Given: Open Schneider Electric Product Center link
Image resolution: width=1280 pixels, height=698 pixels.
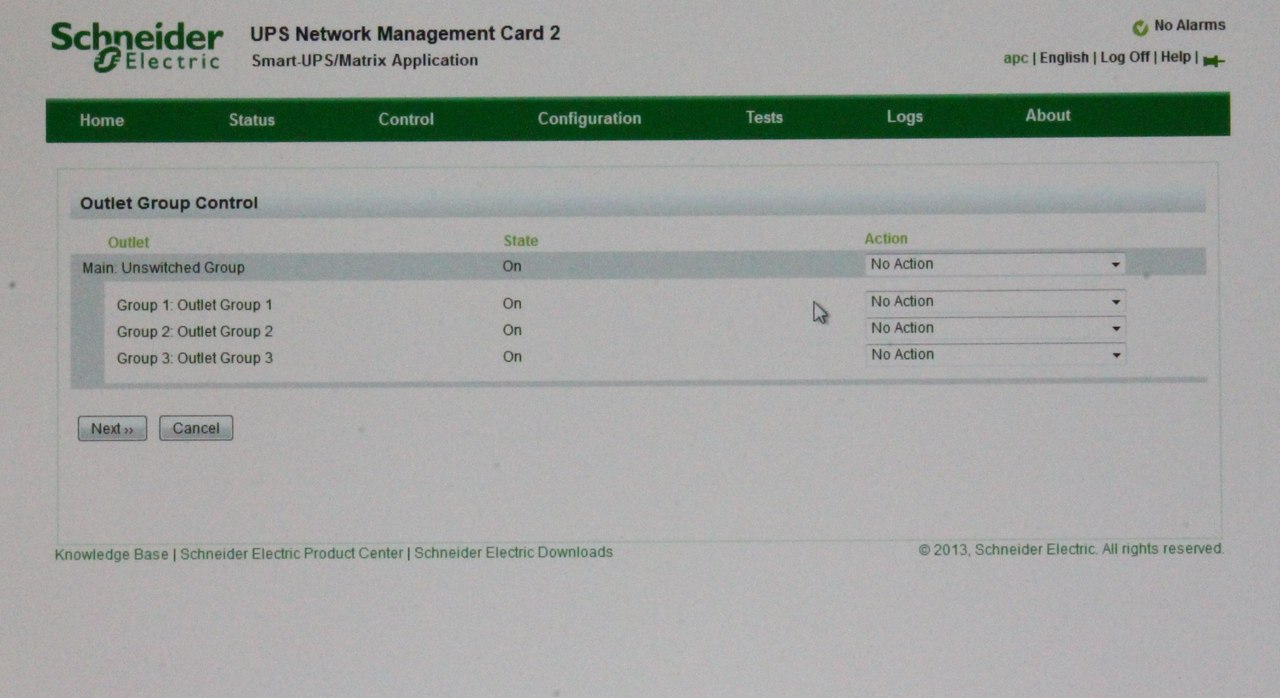Looking at the screenshot, I should 292,553.
